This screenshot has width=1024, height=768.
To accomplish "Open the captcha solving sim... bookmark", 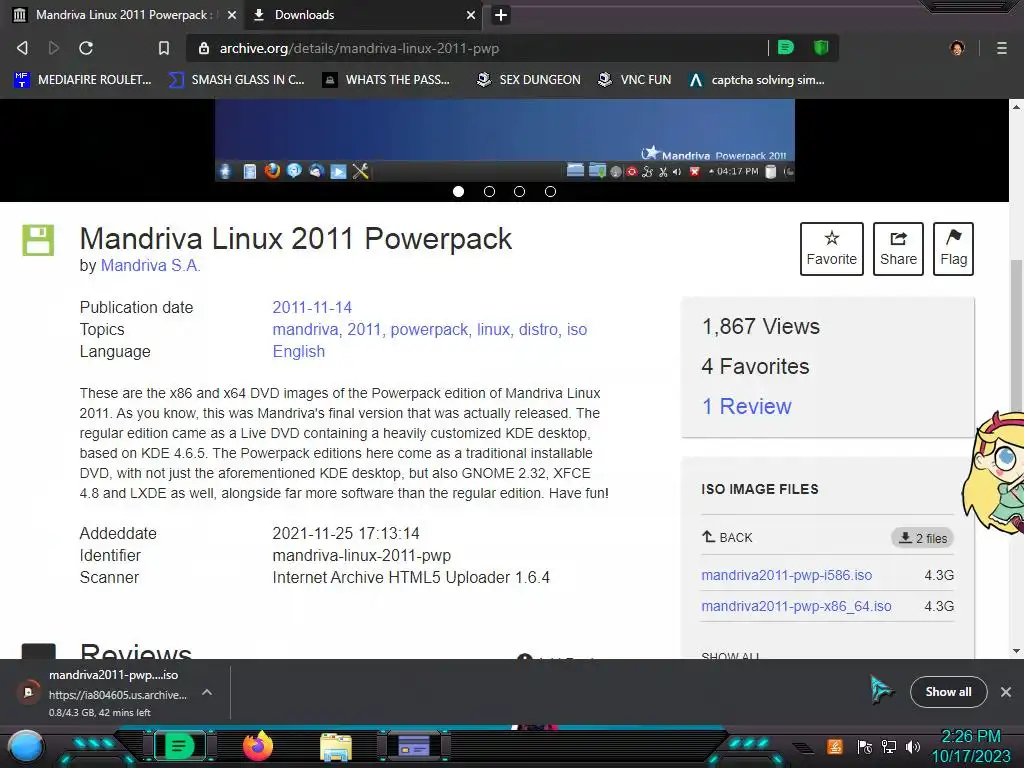I will coord(756,80).
